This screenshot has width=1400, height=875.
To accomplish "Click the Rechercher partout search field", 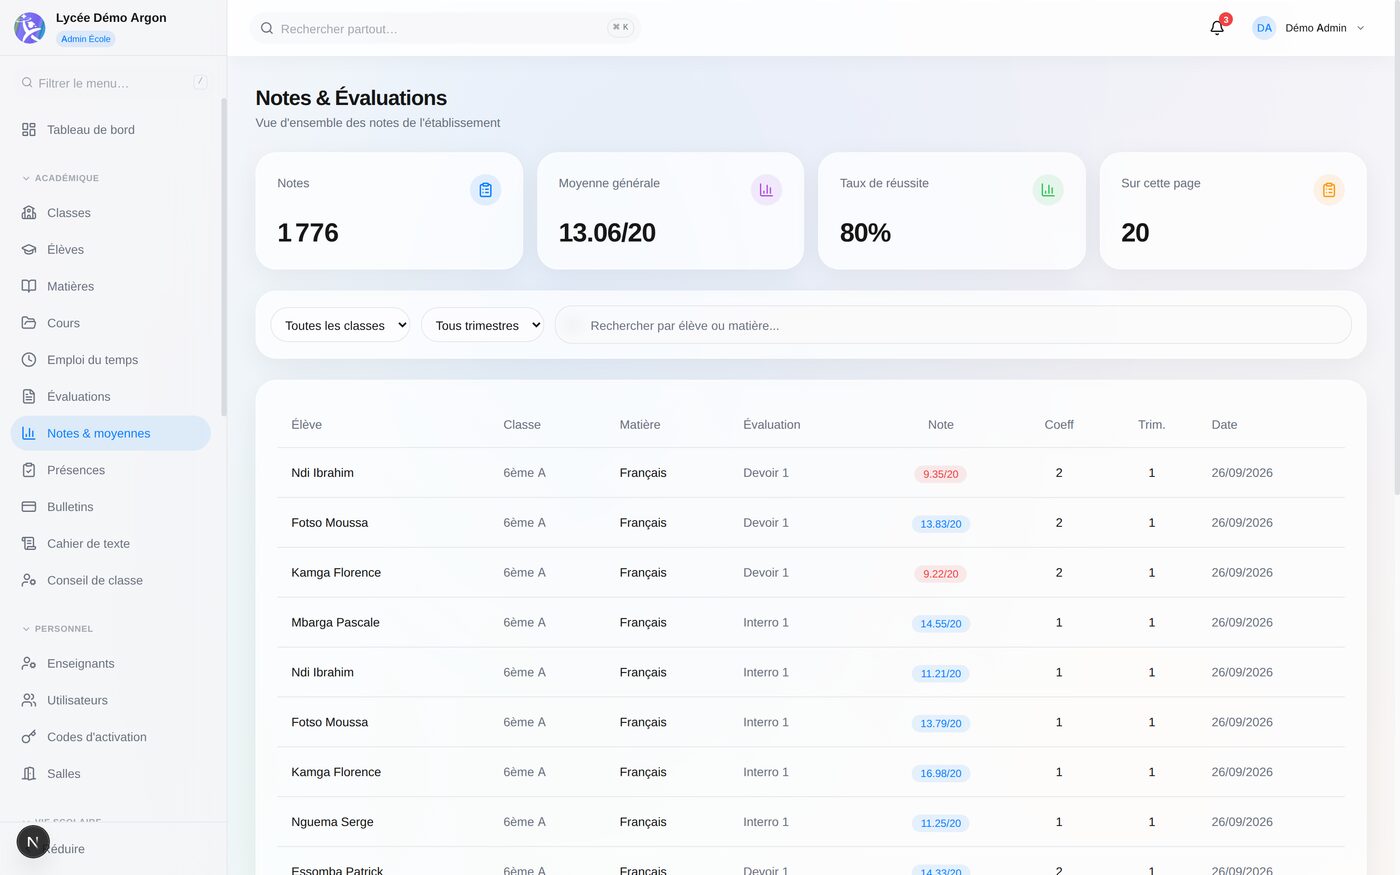I will coord(445,28).
